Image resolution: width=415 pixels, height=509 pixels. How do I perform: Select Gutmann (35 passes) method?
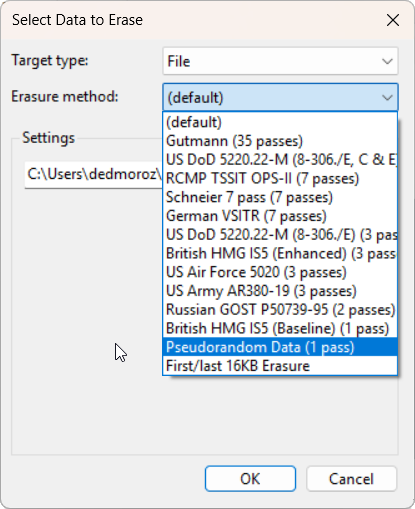[x=280, y=141]
